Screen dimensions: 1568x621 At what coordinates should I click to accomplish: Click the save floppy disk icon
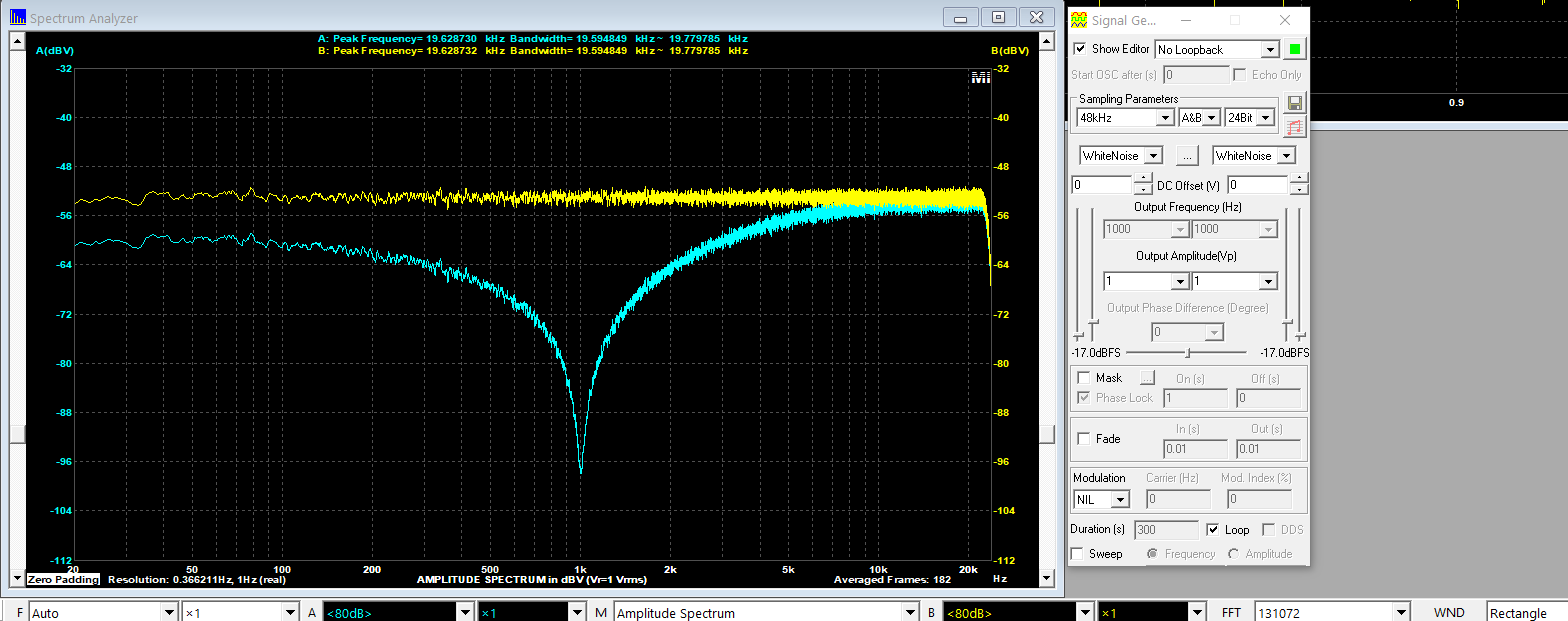tap(1295, 104)
